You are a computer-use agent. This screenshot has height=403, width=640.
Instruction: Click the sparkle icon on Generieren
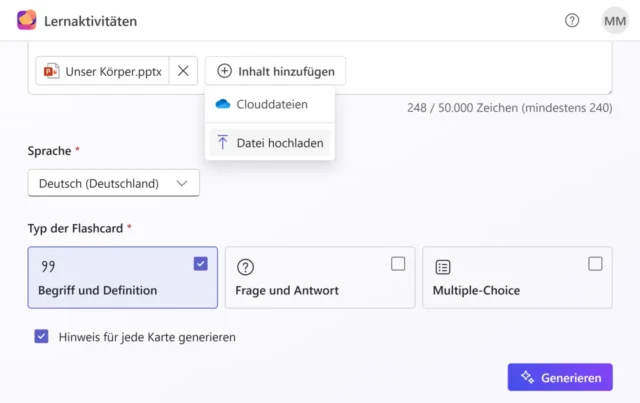527,377
